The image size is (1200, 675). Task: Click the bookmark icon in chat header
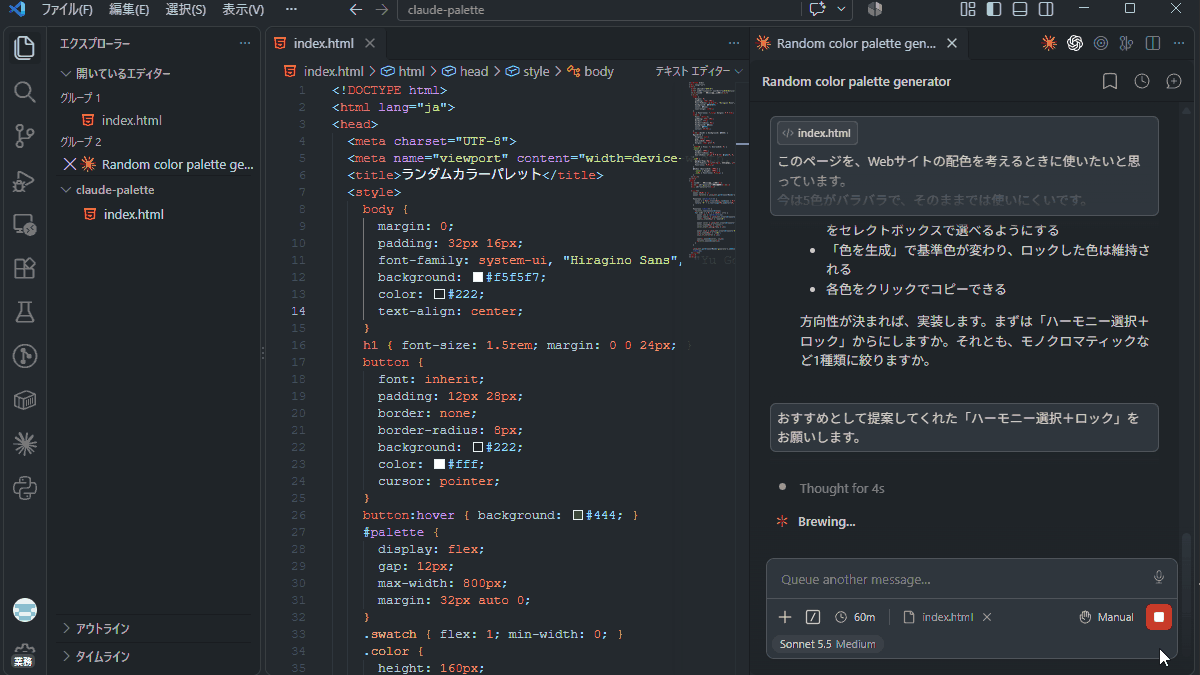(x=1110, y=81)
